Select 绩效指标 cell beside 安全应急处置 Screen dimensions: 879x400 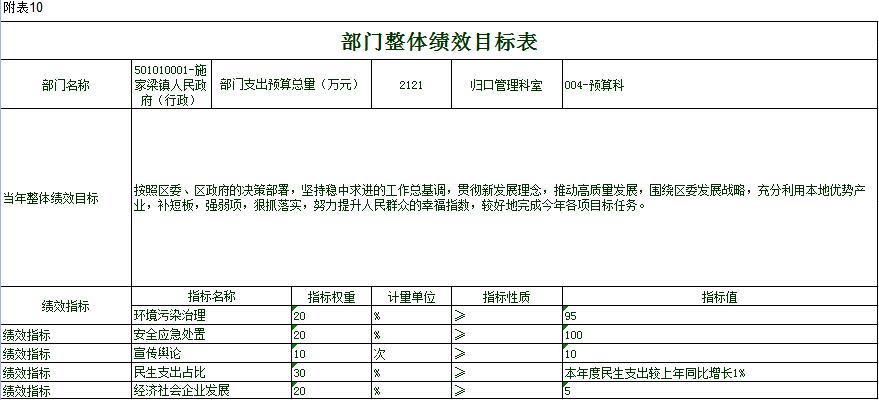(66, 334)
